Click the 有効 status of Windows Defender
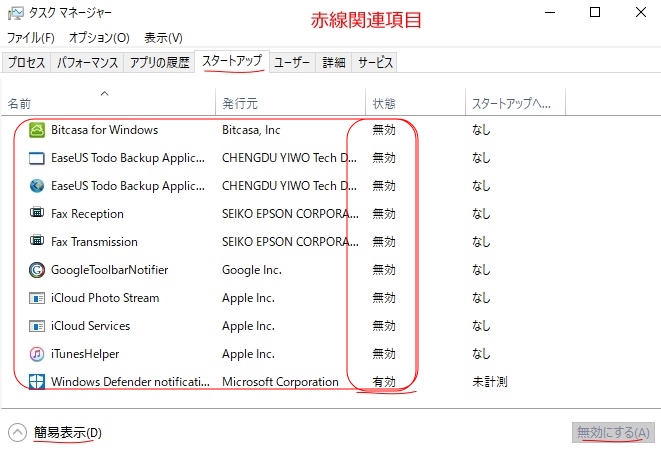The image size is (661, 455). click(384, 382)
